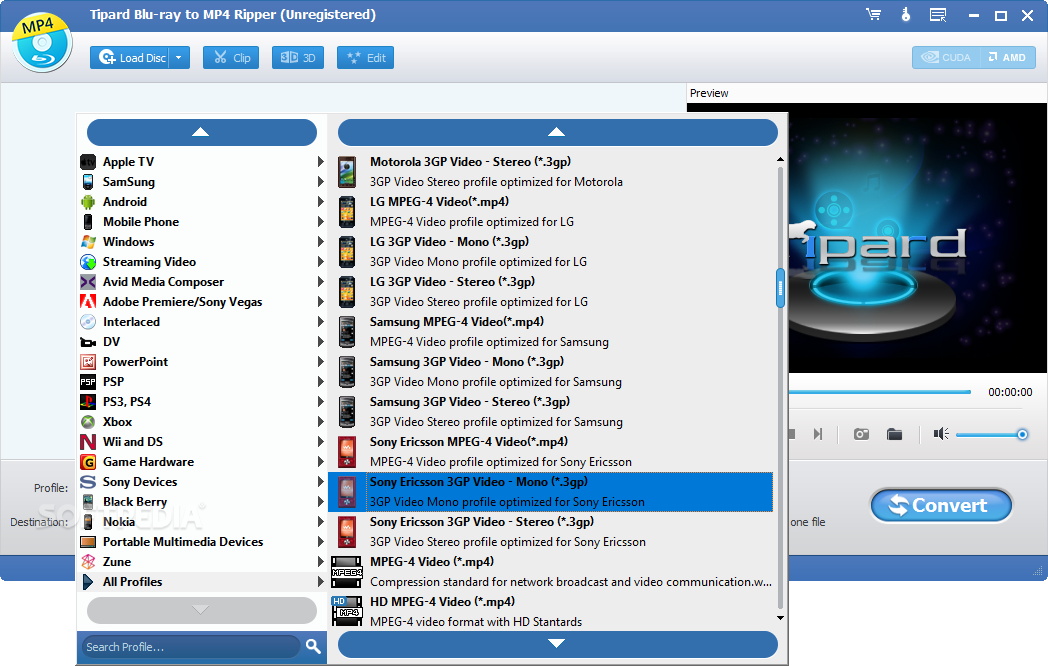Image resolution: width=1048 pixels, height=666 pixels.
Task: Select the PS3, PS4 category icon
Action: [x=88, y=402]
